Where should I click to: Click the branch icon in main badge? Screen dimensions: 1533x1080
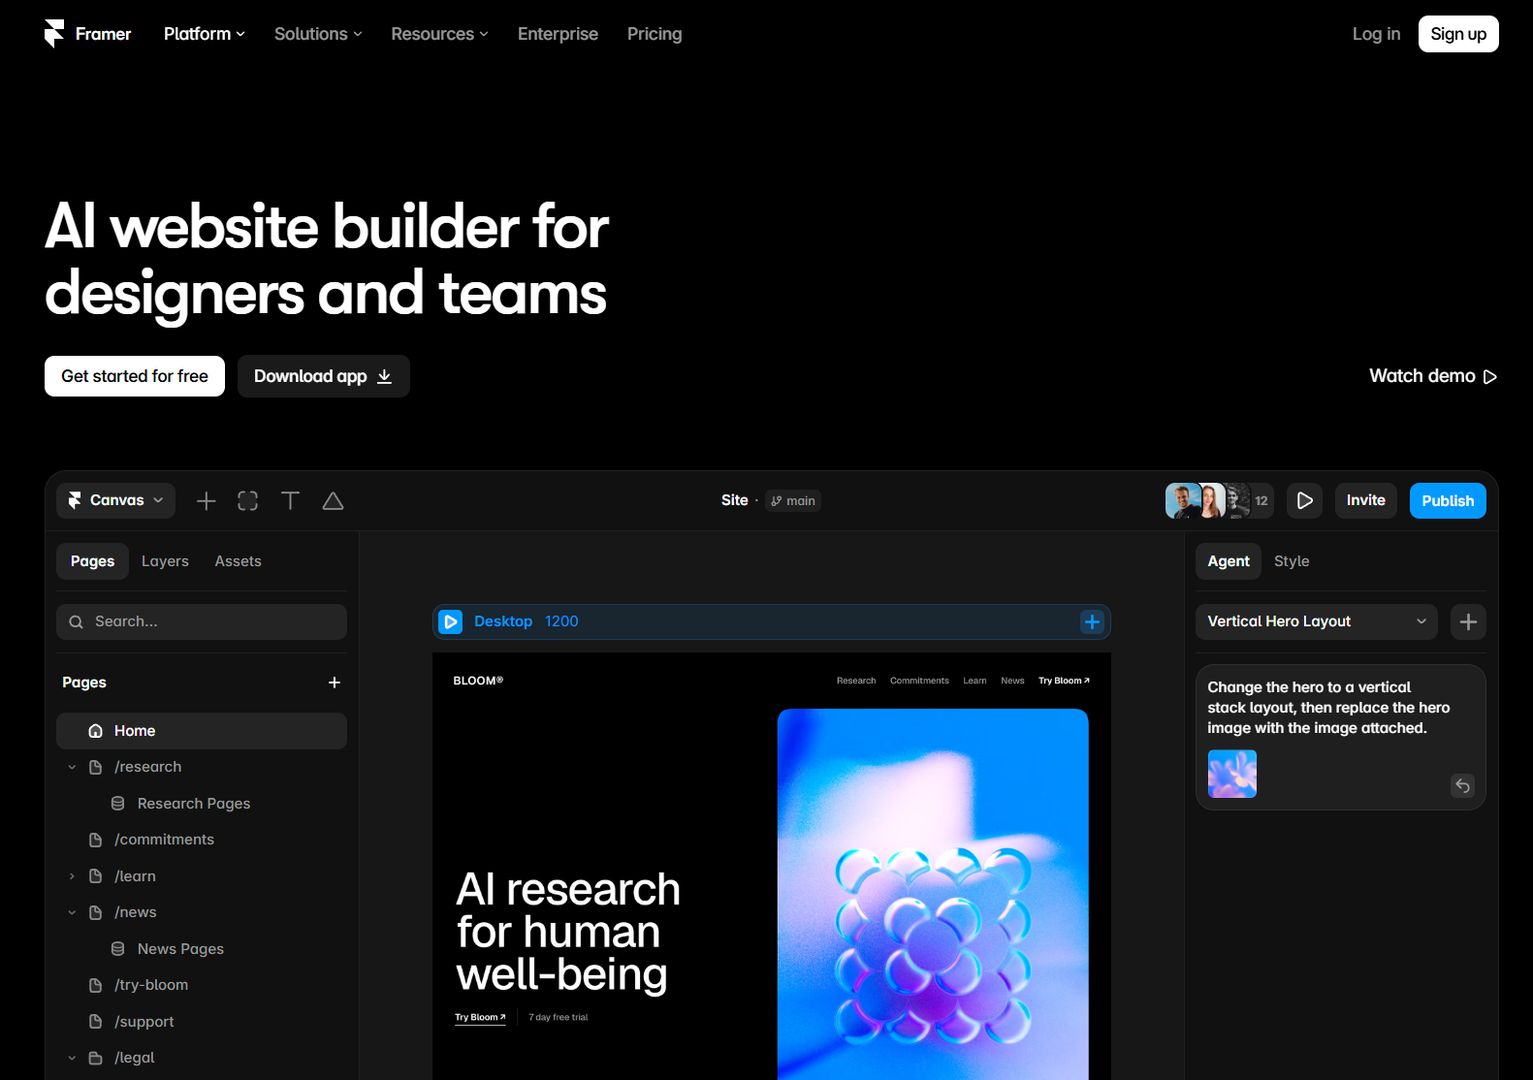click(776, 501)
